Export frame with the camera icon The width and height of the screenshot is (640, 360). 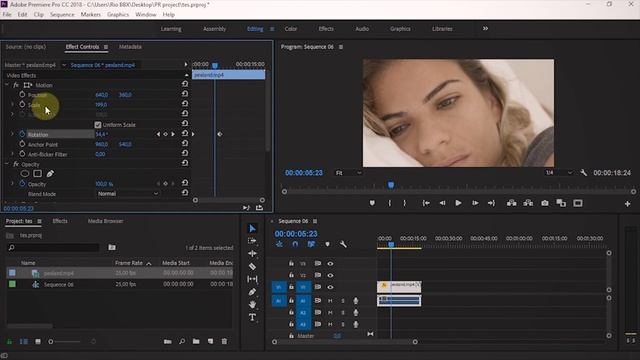[x=545, y=203]
